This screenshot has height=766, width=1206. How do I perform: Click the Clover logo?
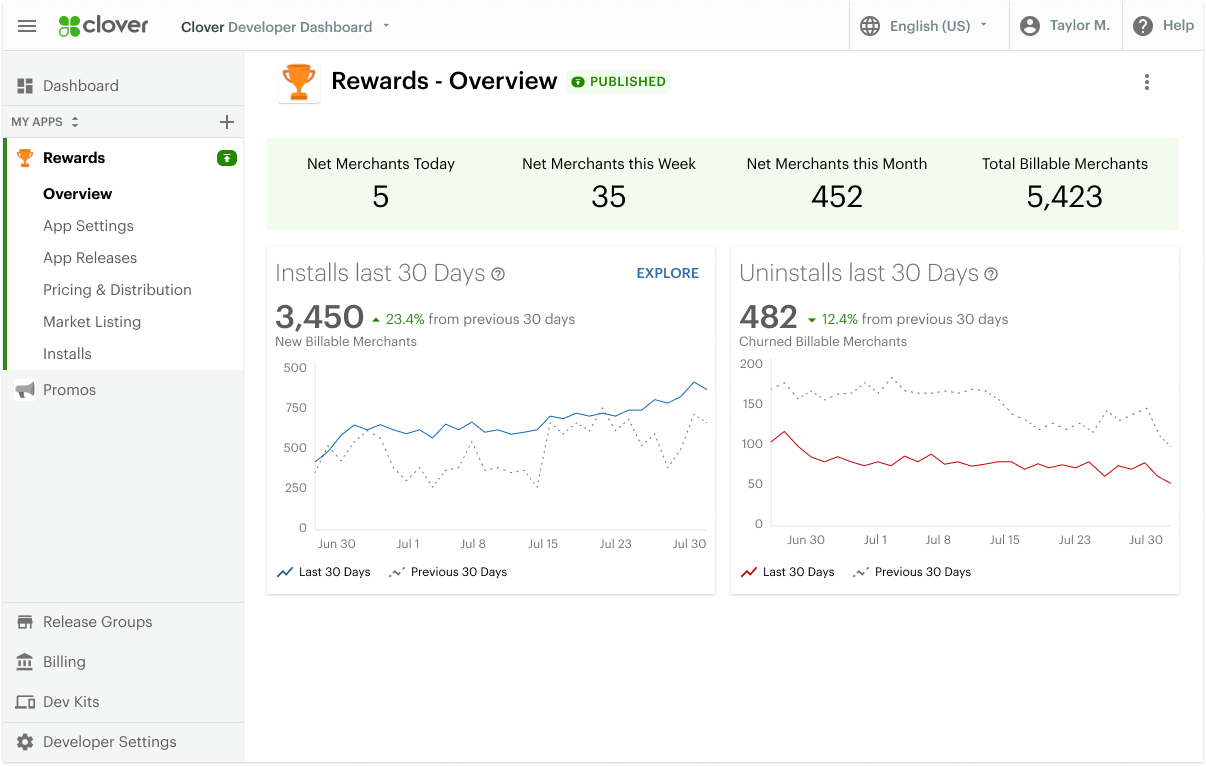(103, 26)
